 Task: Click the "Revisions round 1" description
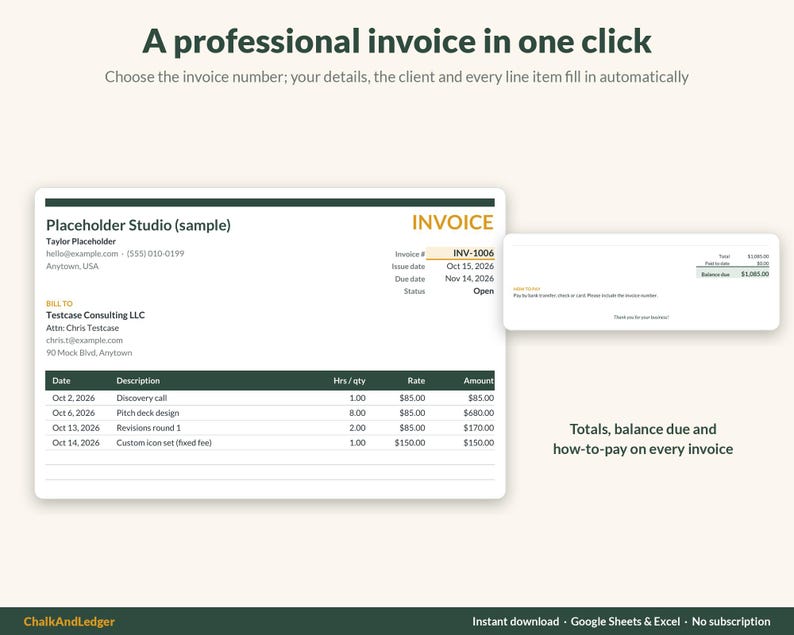(148, 428)
